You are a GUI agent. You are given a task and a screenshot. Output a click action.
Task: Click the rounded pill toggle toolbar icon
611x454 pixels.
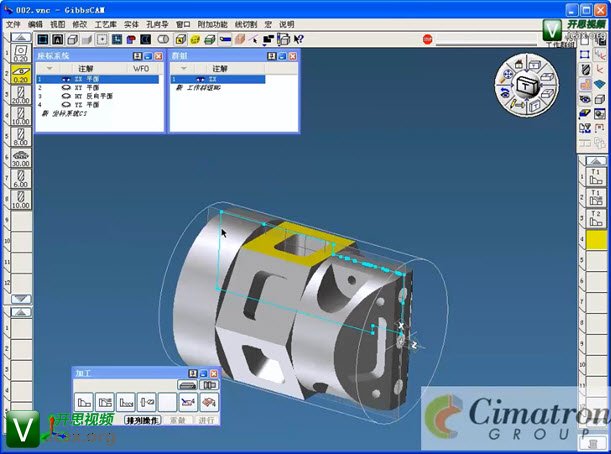pyautogui.click(x=163, y=39)
